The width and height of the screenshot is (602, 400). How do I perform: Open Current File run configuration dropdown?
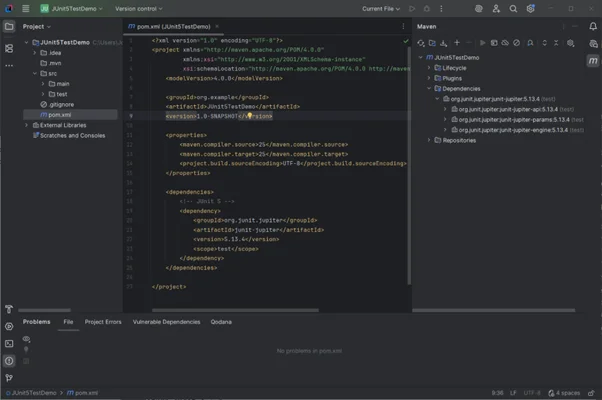point(381,8)
